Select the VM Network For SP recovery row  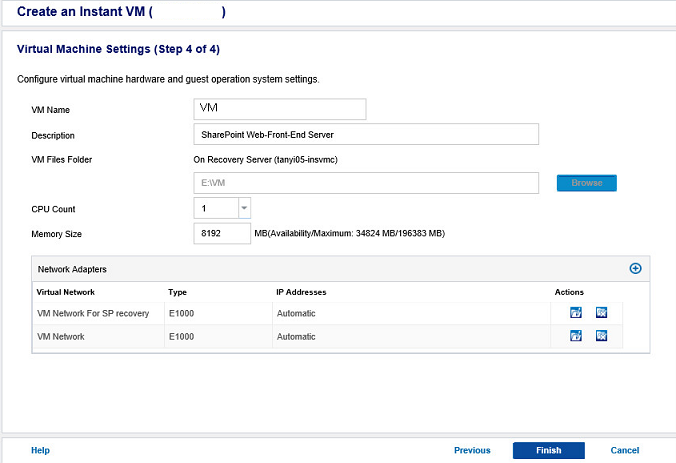click(x=93, y=313)
